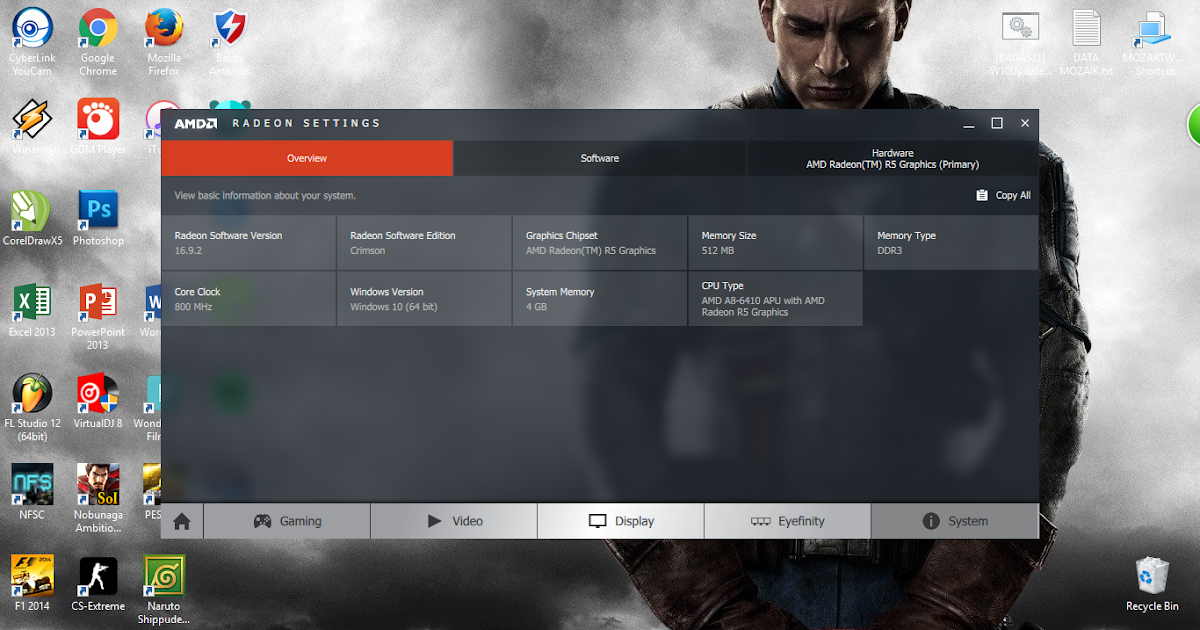Maximize the Radeon Settings window
1200x630 pixels.
(997, 123)
